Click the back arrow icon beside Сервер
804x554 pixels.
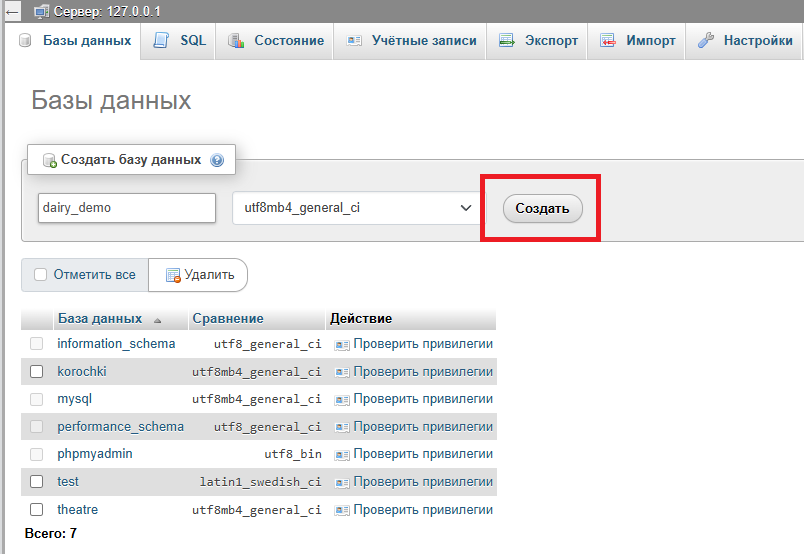[12, 12]
